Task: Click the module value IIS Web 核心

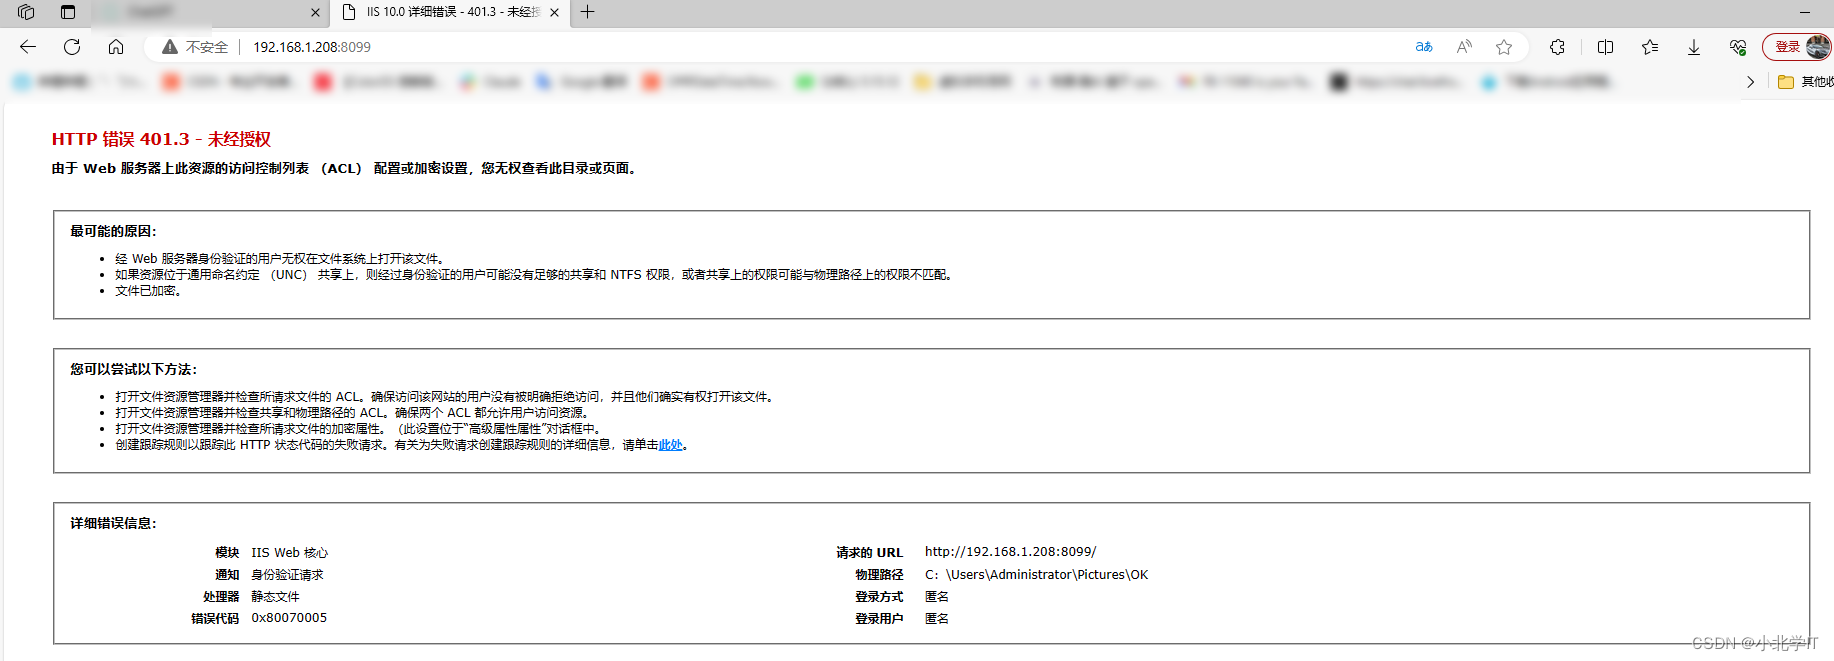Action: coord(289,552)
